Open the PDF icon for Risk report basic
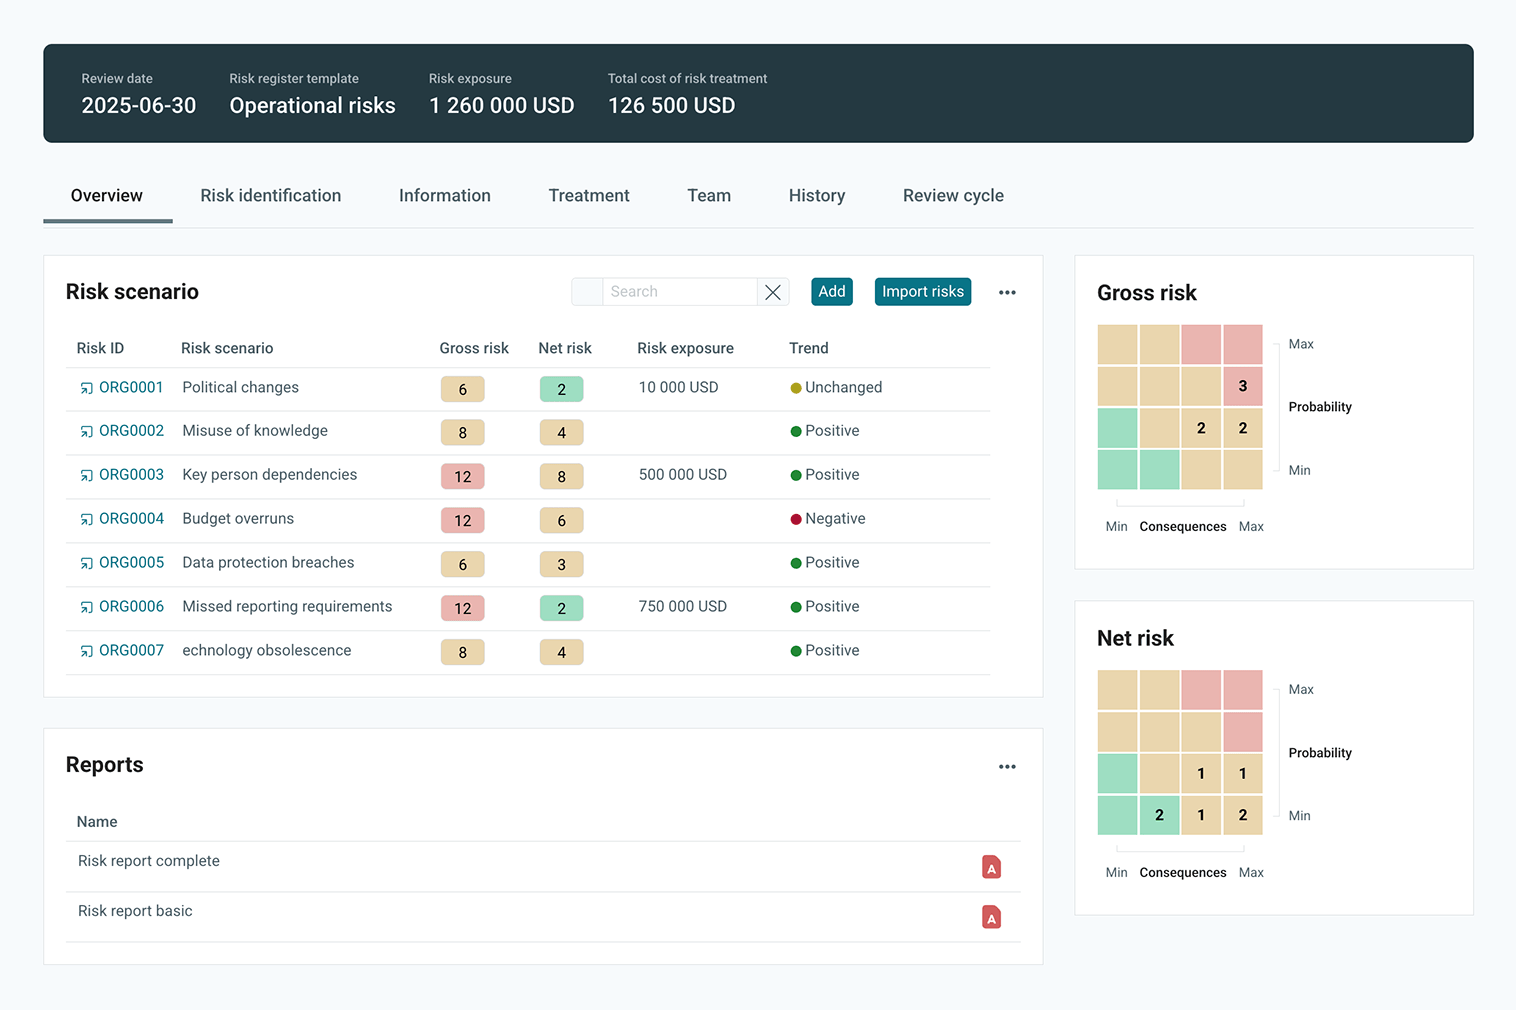The width and height of the screenshot is (1516, 1010). 991,917
